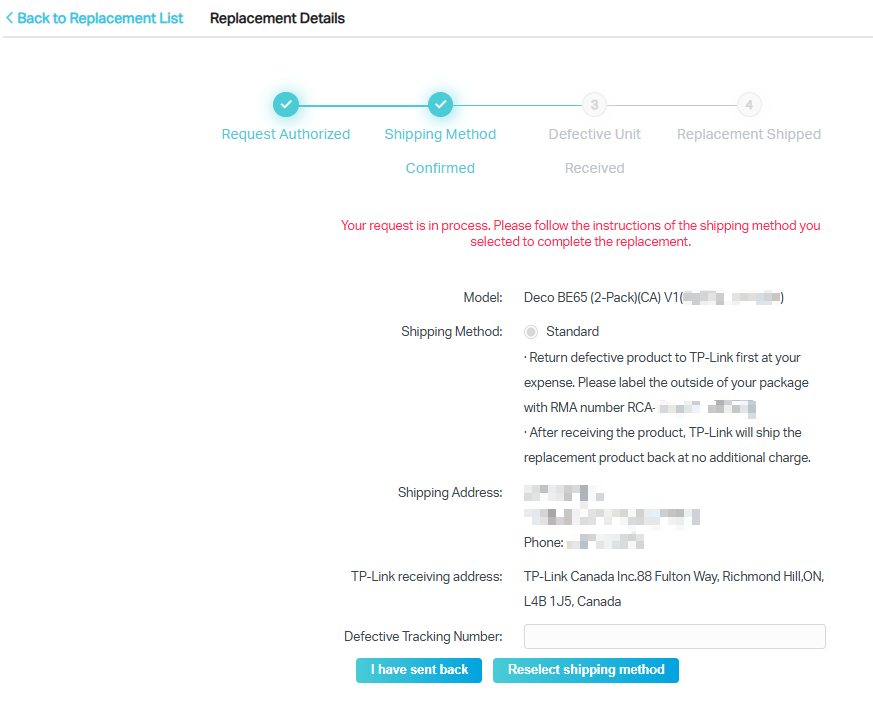Go back via Back to Replacement List link
The image size is (873, 702).
[95, 18]
